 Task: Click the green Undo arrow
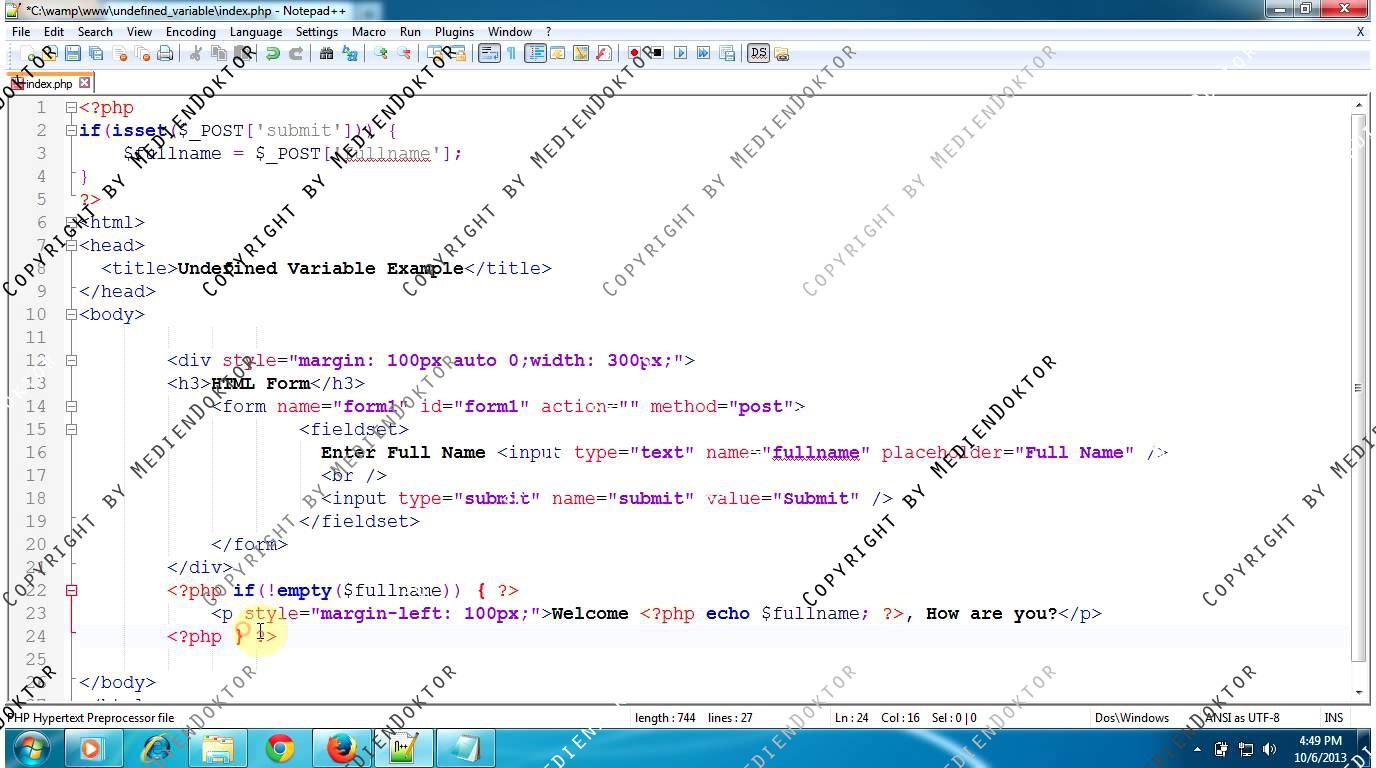272,53
